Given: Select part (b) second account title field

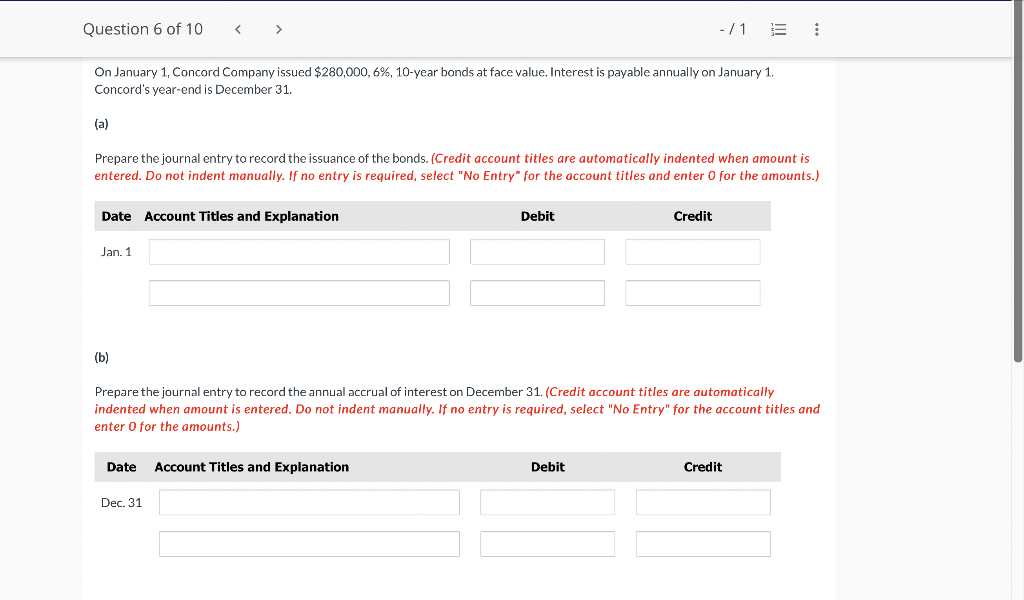Looking at the screenshot, I should (308, 543).
